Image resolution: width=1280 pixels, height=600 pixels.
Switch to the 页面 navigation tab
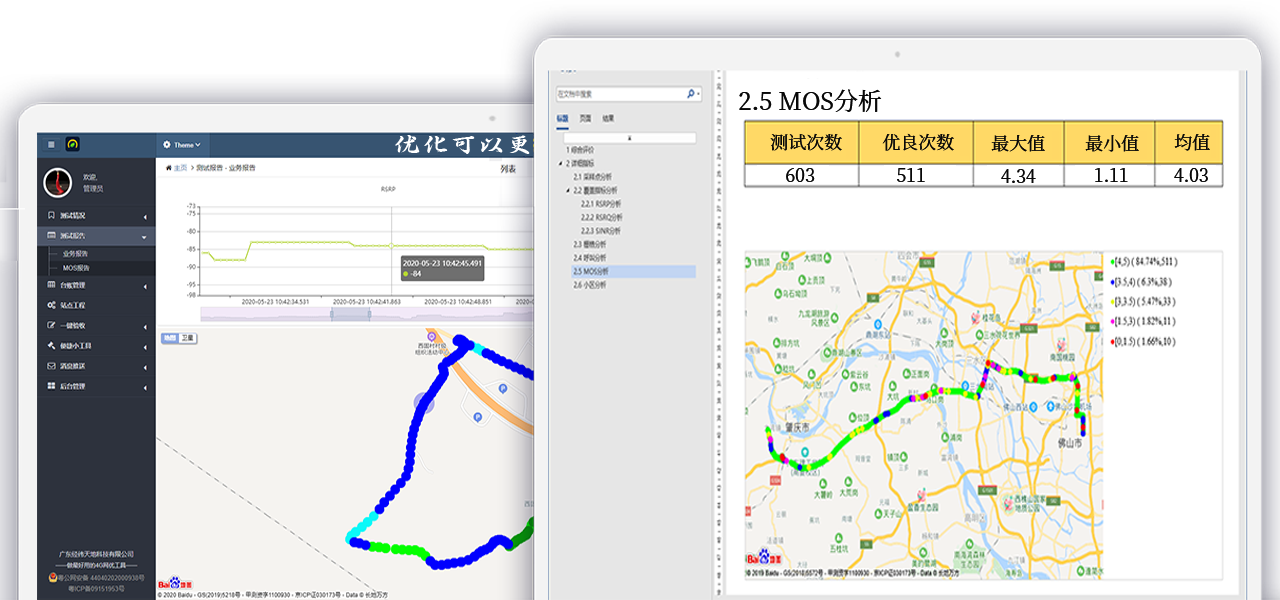pos(585,118)
